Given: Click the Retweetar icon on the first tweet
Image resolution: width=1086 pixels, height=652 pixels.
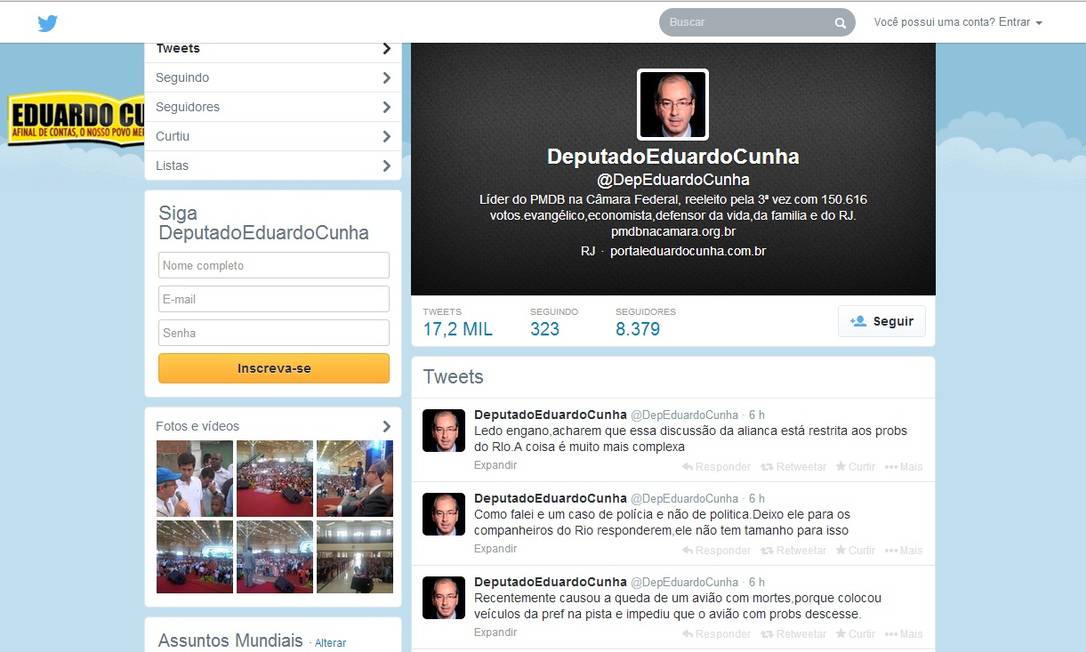Looking at the screenshot, I should pyautogui.click(x=766, y=466).
